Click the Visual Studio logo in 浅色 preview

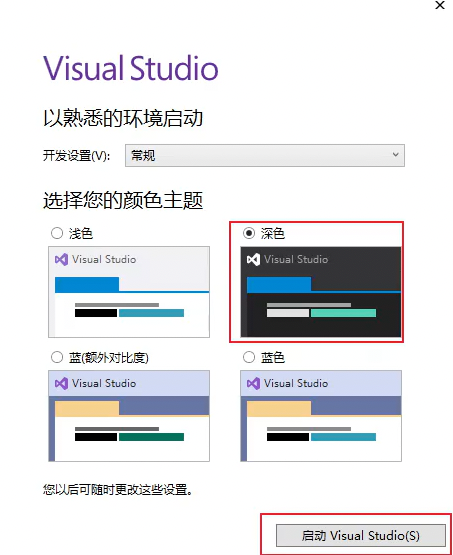point(61,259)
